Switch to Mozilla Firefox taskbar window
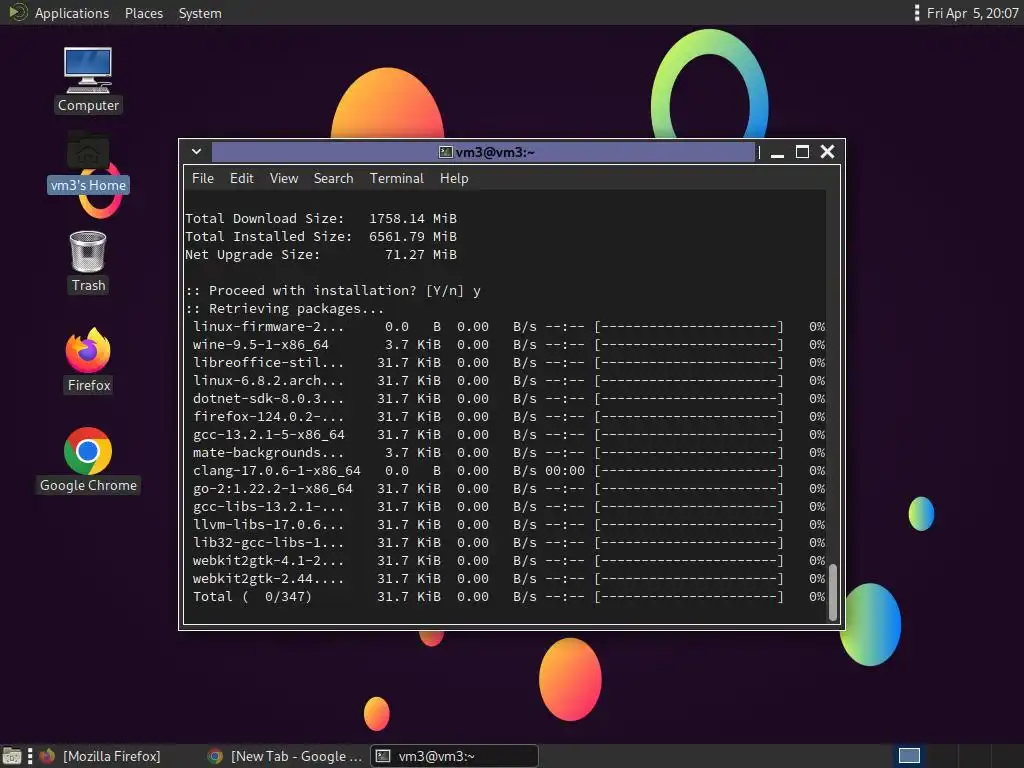The height and width of the screenshot is (768, 1024). 111,756
